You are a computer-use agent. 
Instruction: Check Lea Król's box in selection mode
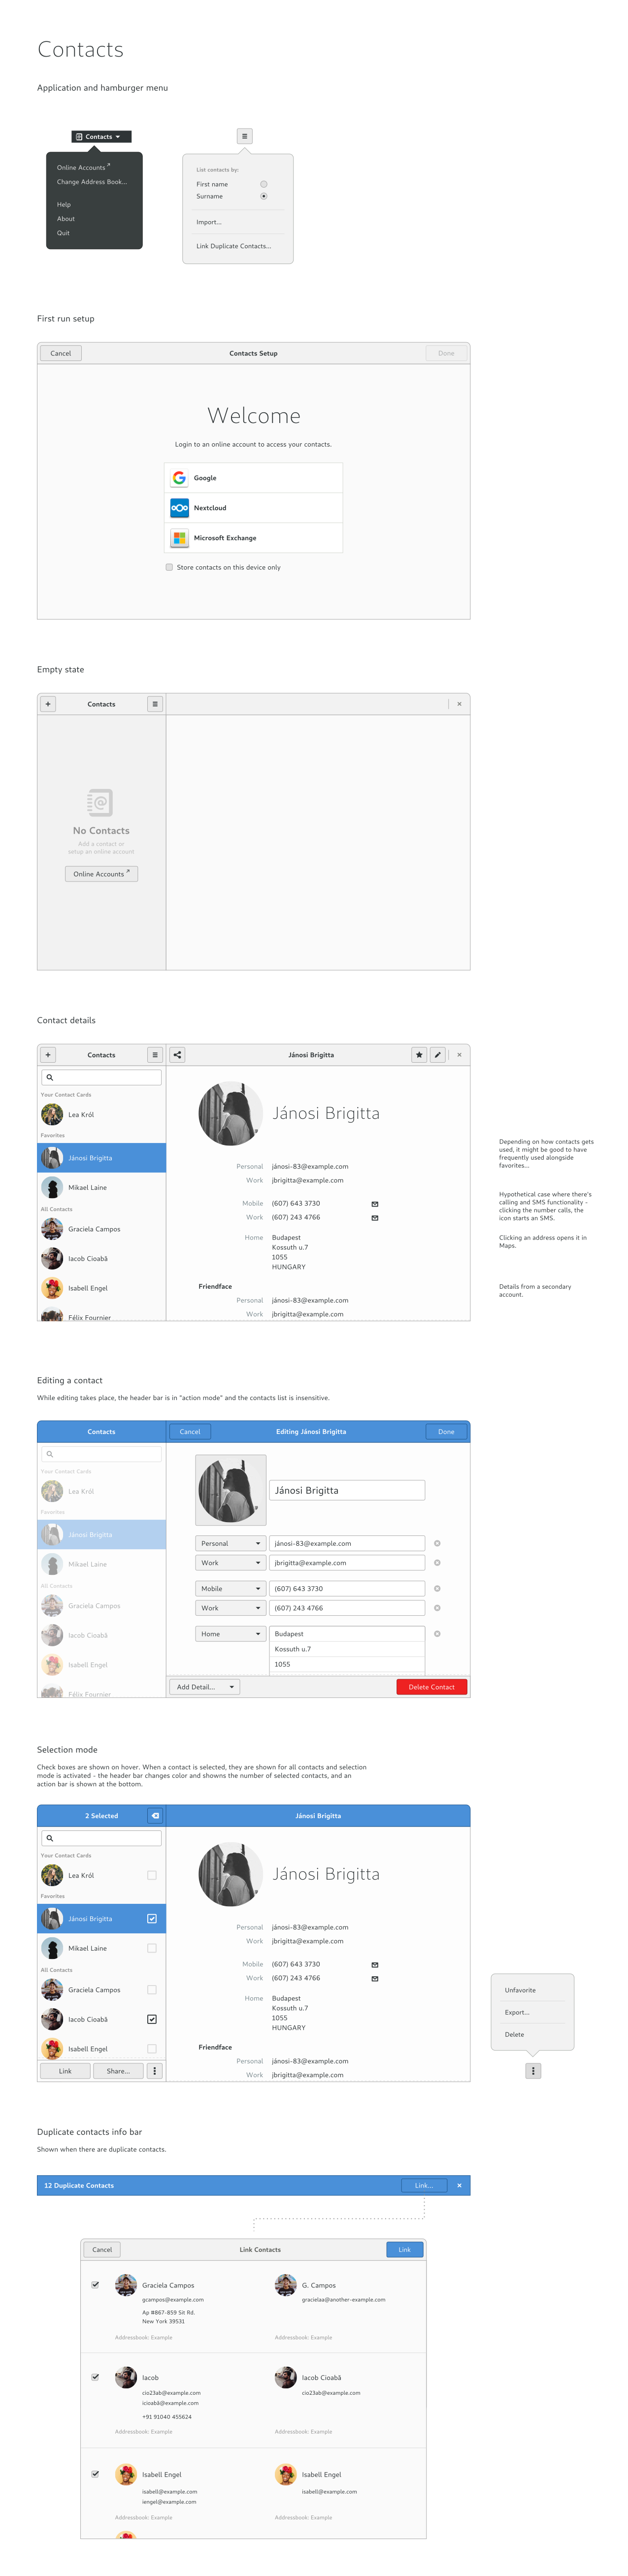[152, 1875]
